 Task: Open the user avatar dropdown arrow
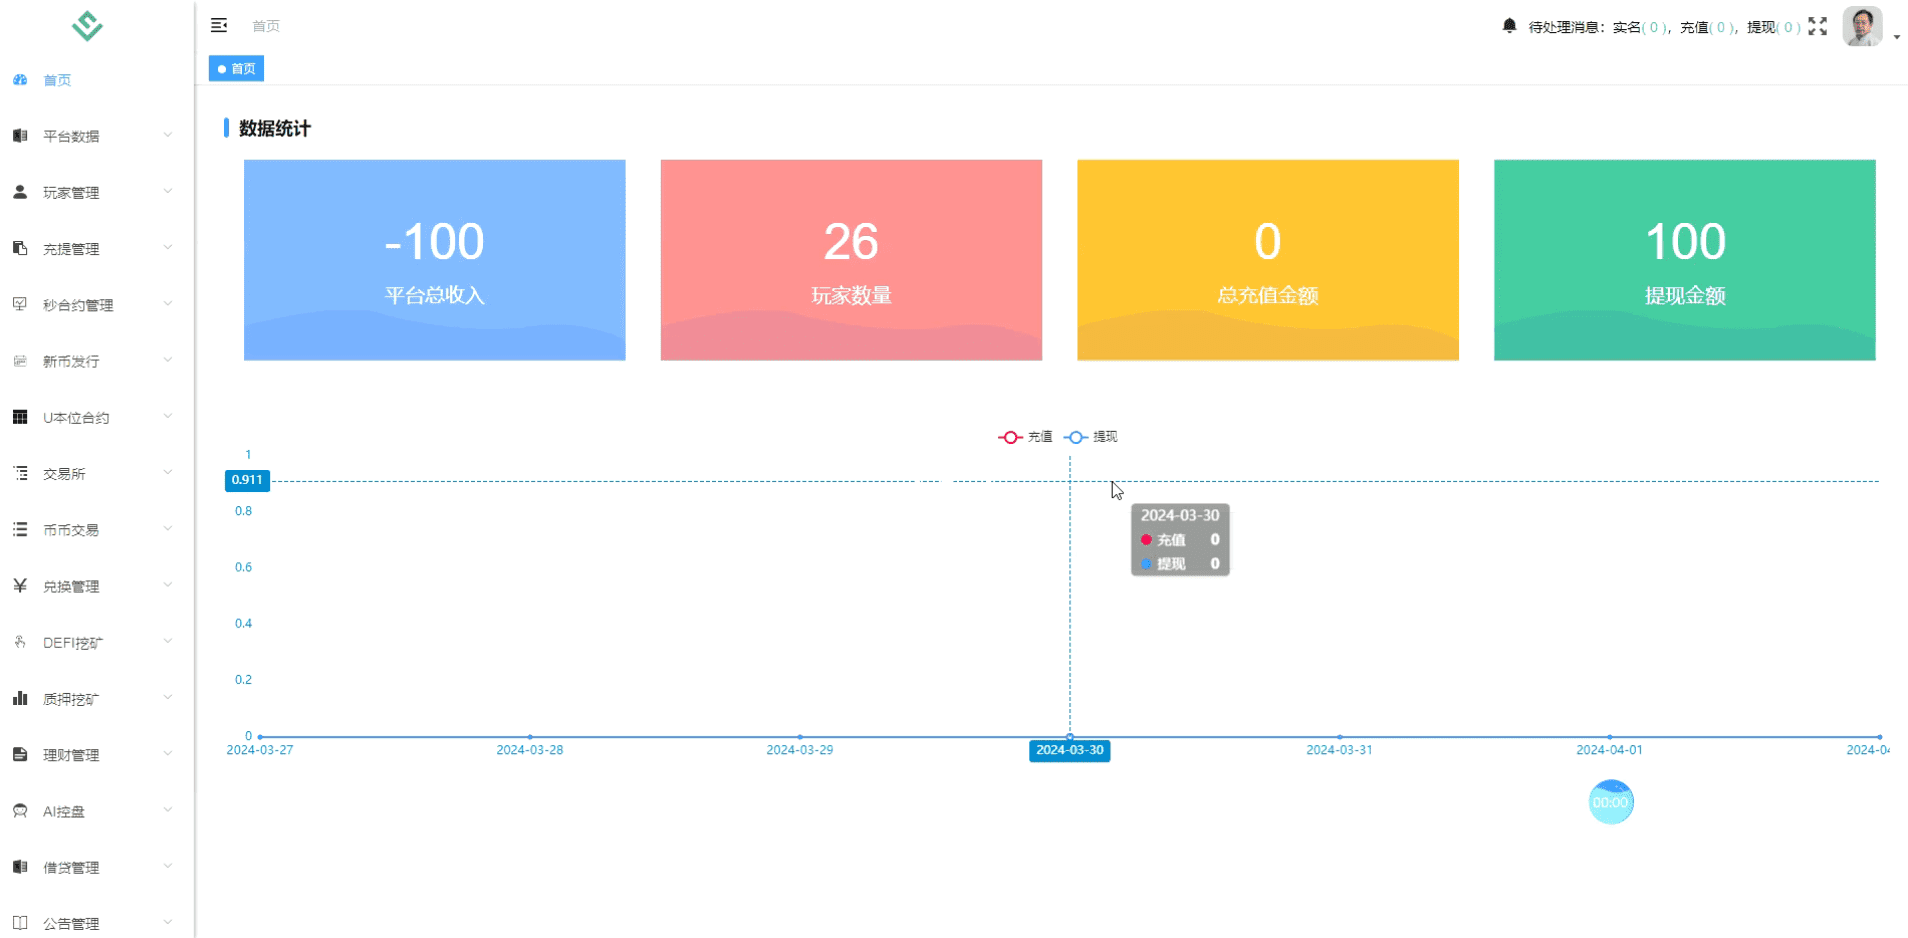click(1896, 37)
